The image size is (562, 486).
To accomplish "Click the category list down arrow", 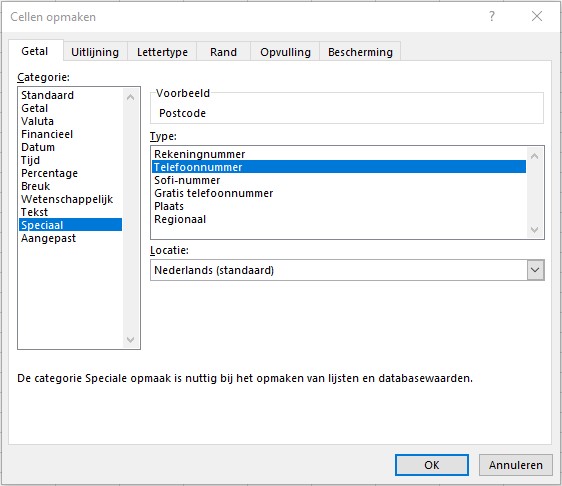I will pyautogui.click(x=130, y=339).
